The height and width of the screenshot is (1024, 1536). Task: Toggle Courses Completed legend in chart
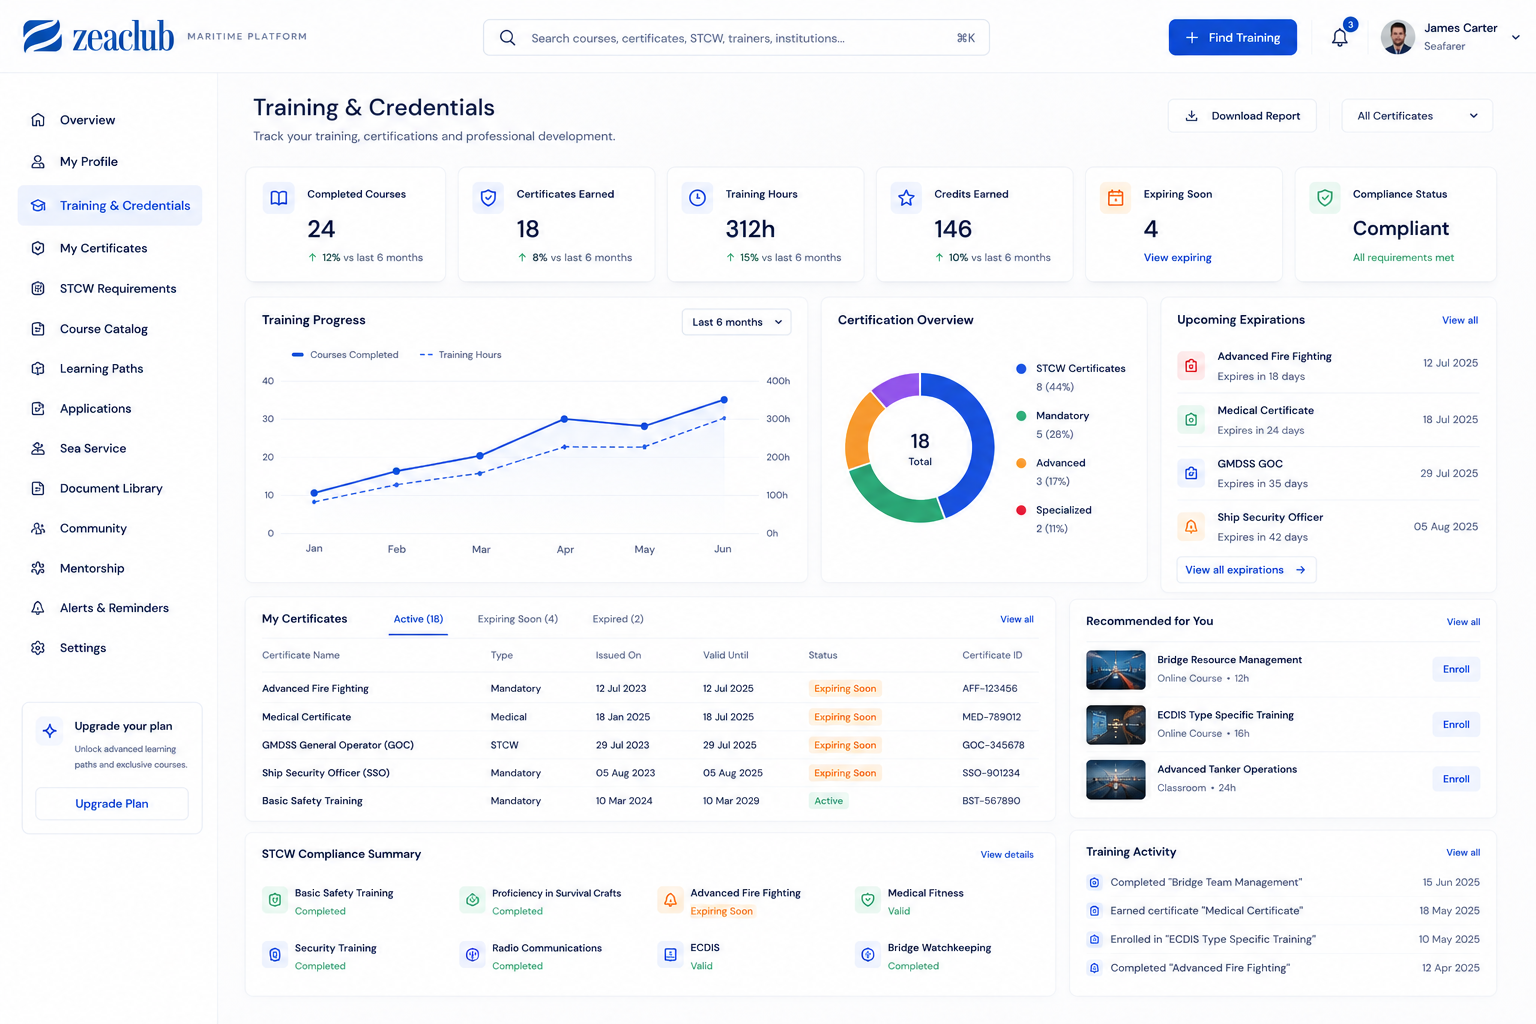(345, 355)
